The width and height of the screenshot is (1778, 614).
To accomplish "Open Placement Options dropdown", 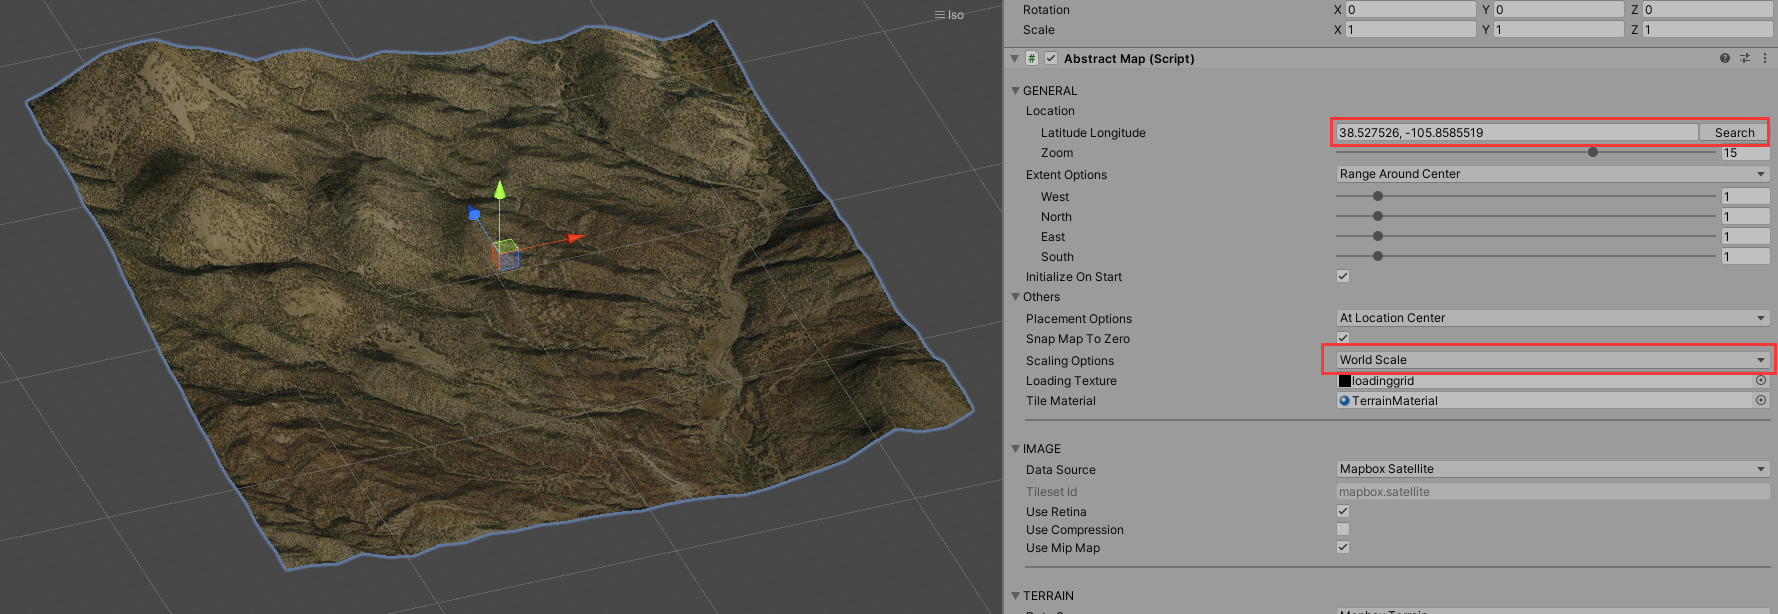I will [x=1553, y=318].
